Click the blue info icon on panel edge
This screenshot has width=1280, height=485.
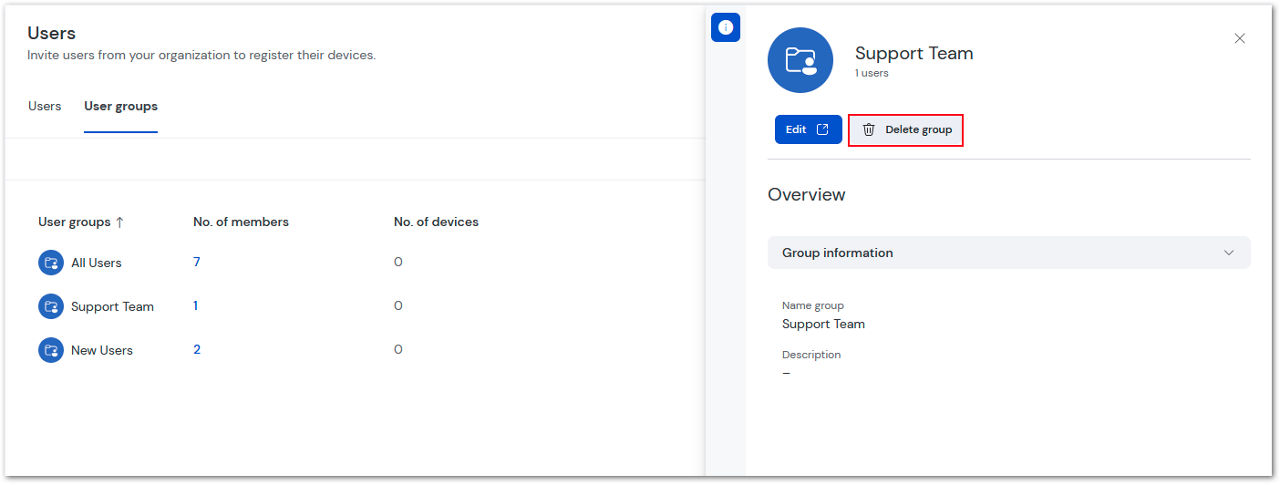(x=725, y=28)
